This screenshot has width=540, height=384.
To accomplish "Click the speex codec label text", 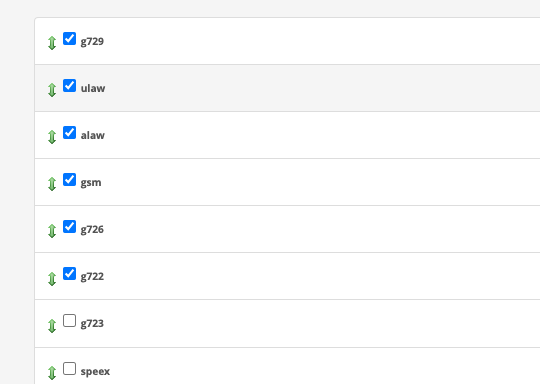I will coord(95,372).
